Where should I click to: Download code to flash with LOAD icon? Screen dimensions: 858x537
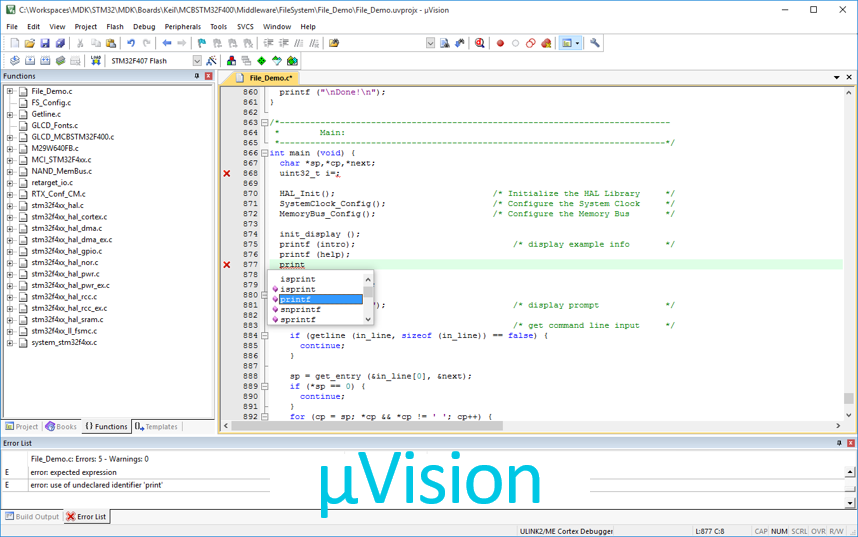click(x=96, y=61)
